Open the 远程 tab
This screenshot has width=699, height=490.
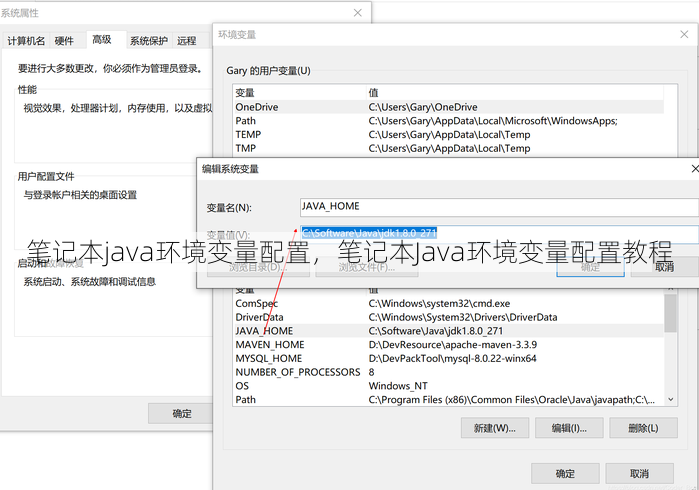(186, 41)
